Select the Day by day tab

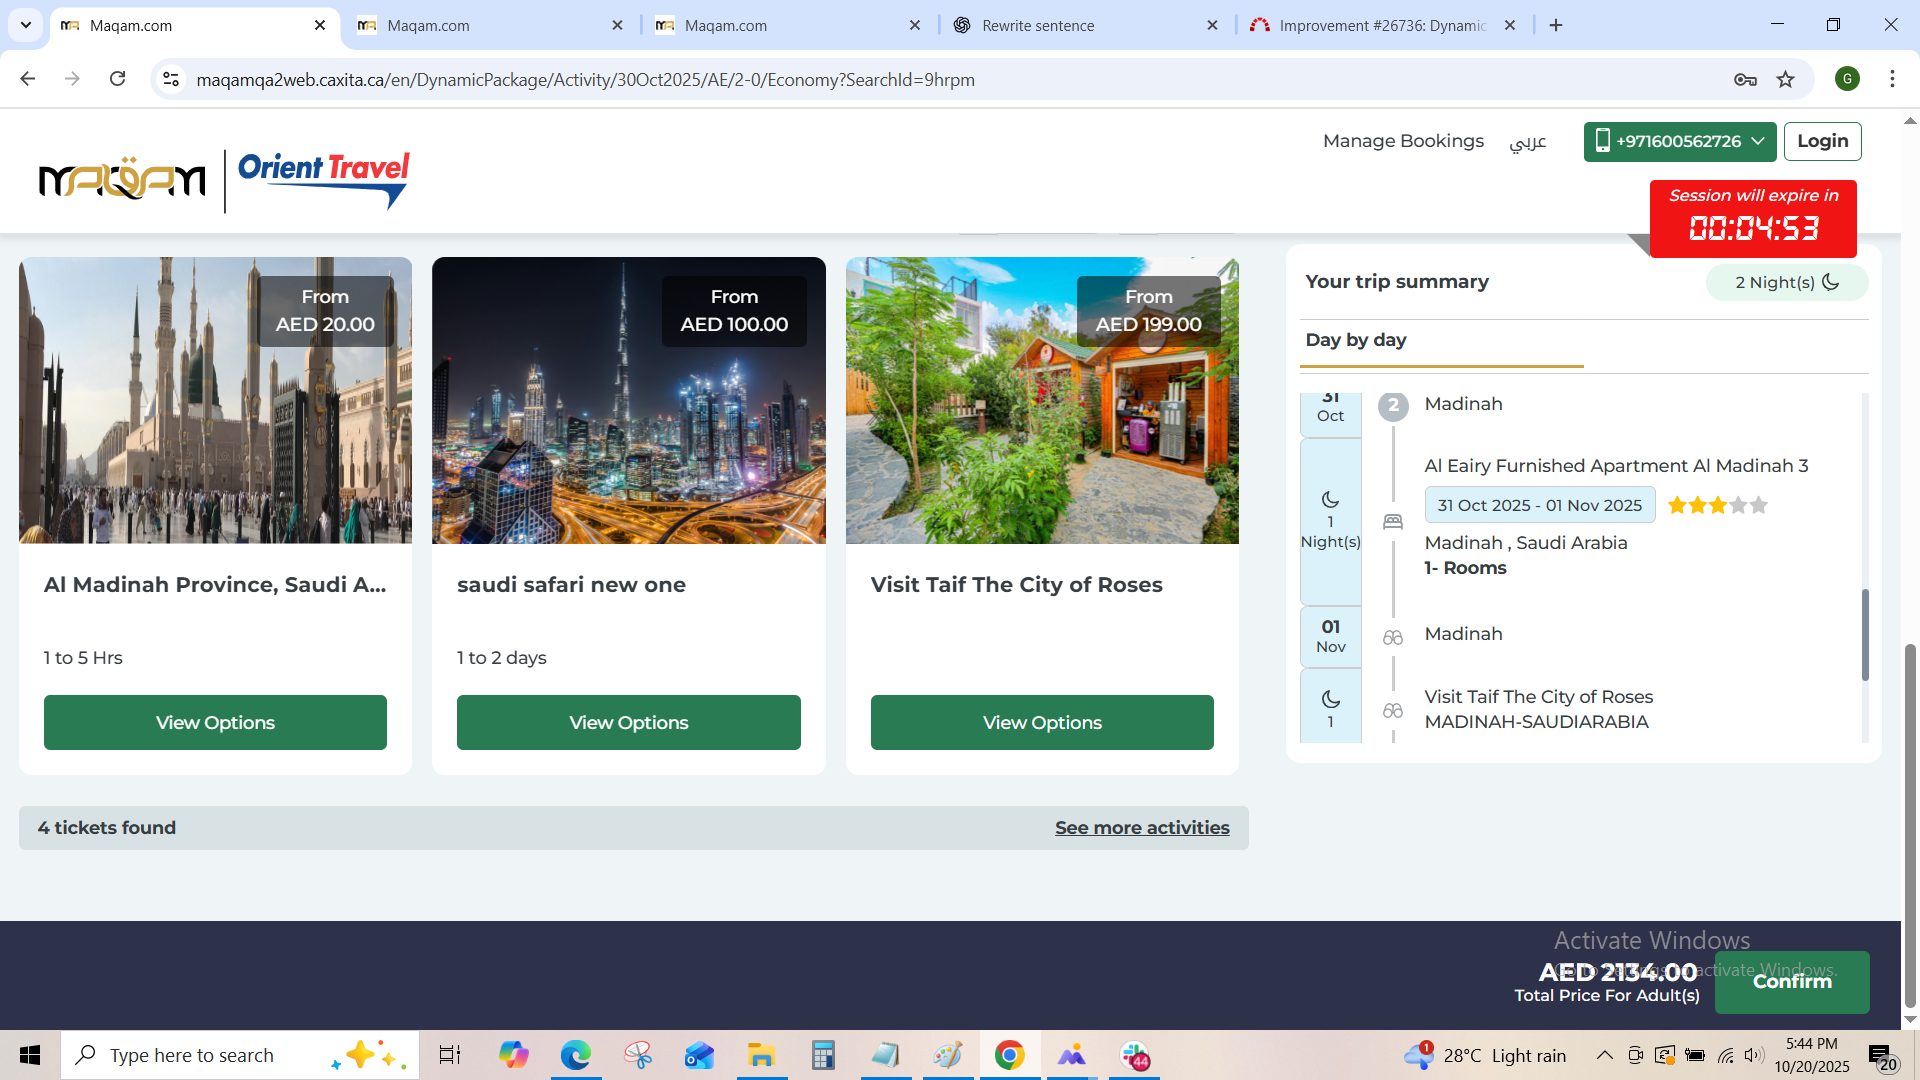1355,340
